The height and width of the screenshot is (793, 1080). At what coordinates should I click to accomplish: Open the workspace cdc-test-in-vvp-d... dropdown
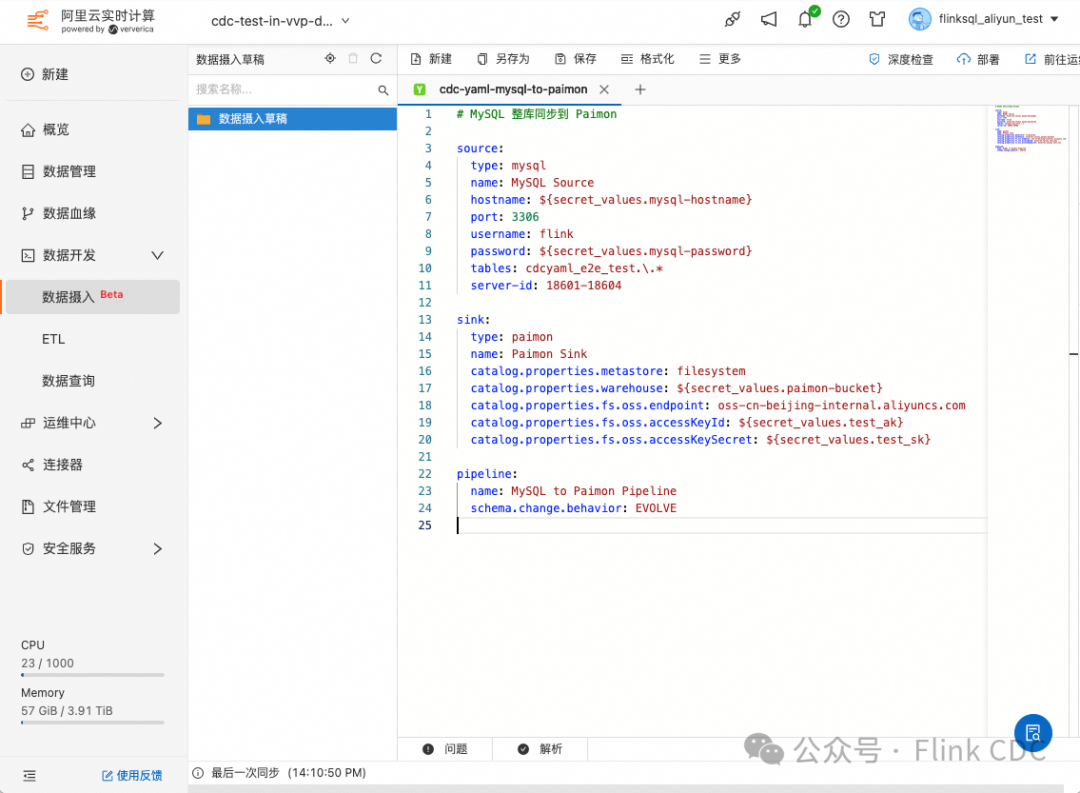(280, 21)
